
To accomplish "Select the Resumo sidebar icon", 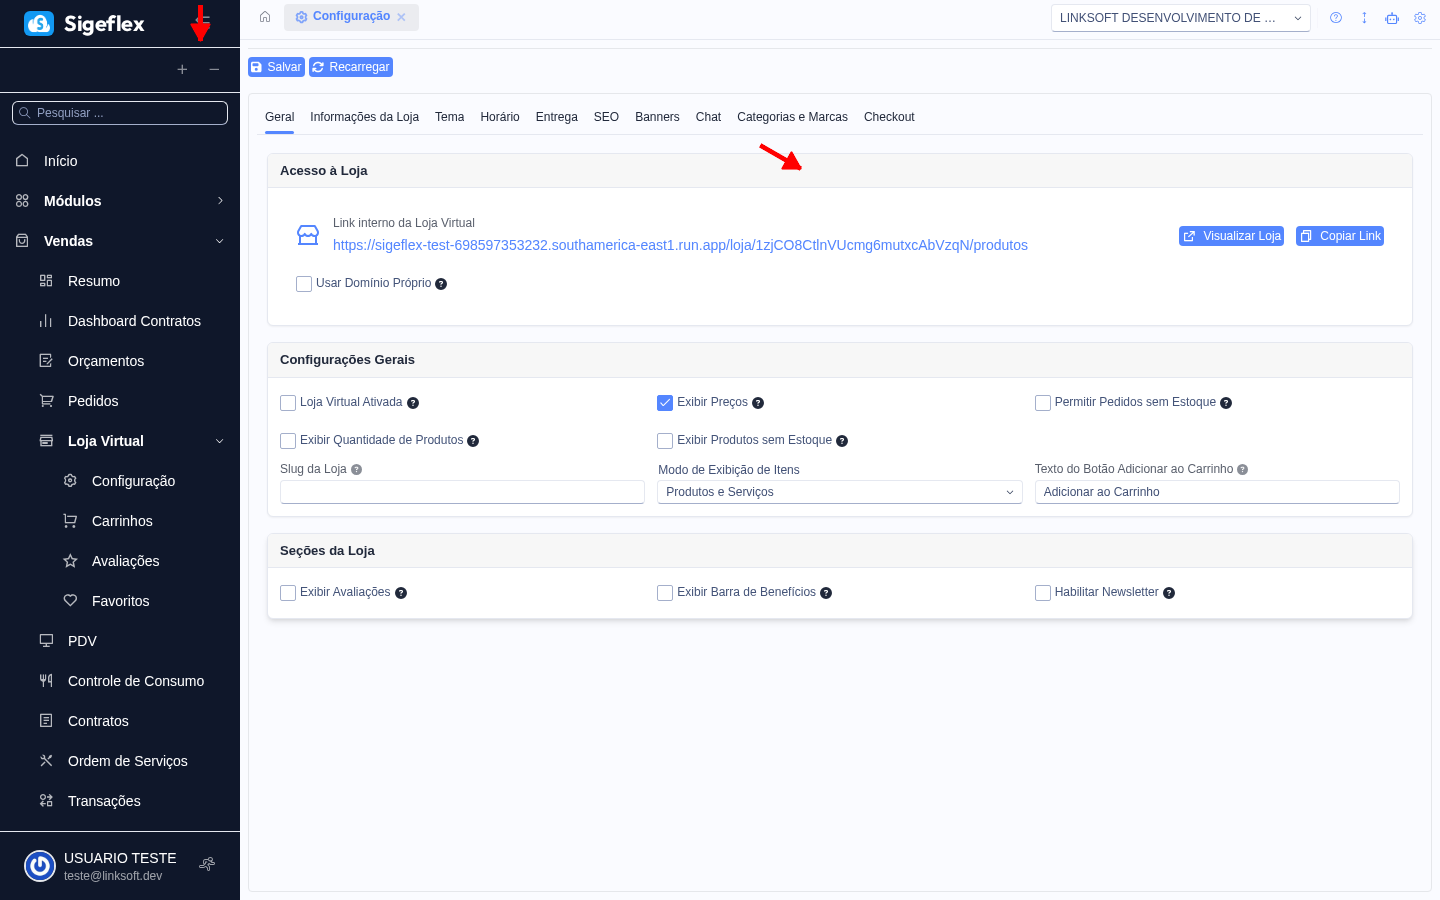I will click(48, 281).
